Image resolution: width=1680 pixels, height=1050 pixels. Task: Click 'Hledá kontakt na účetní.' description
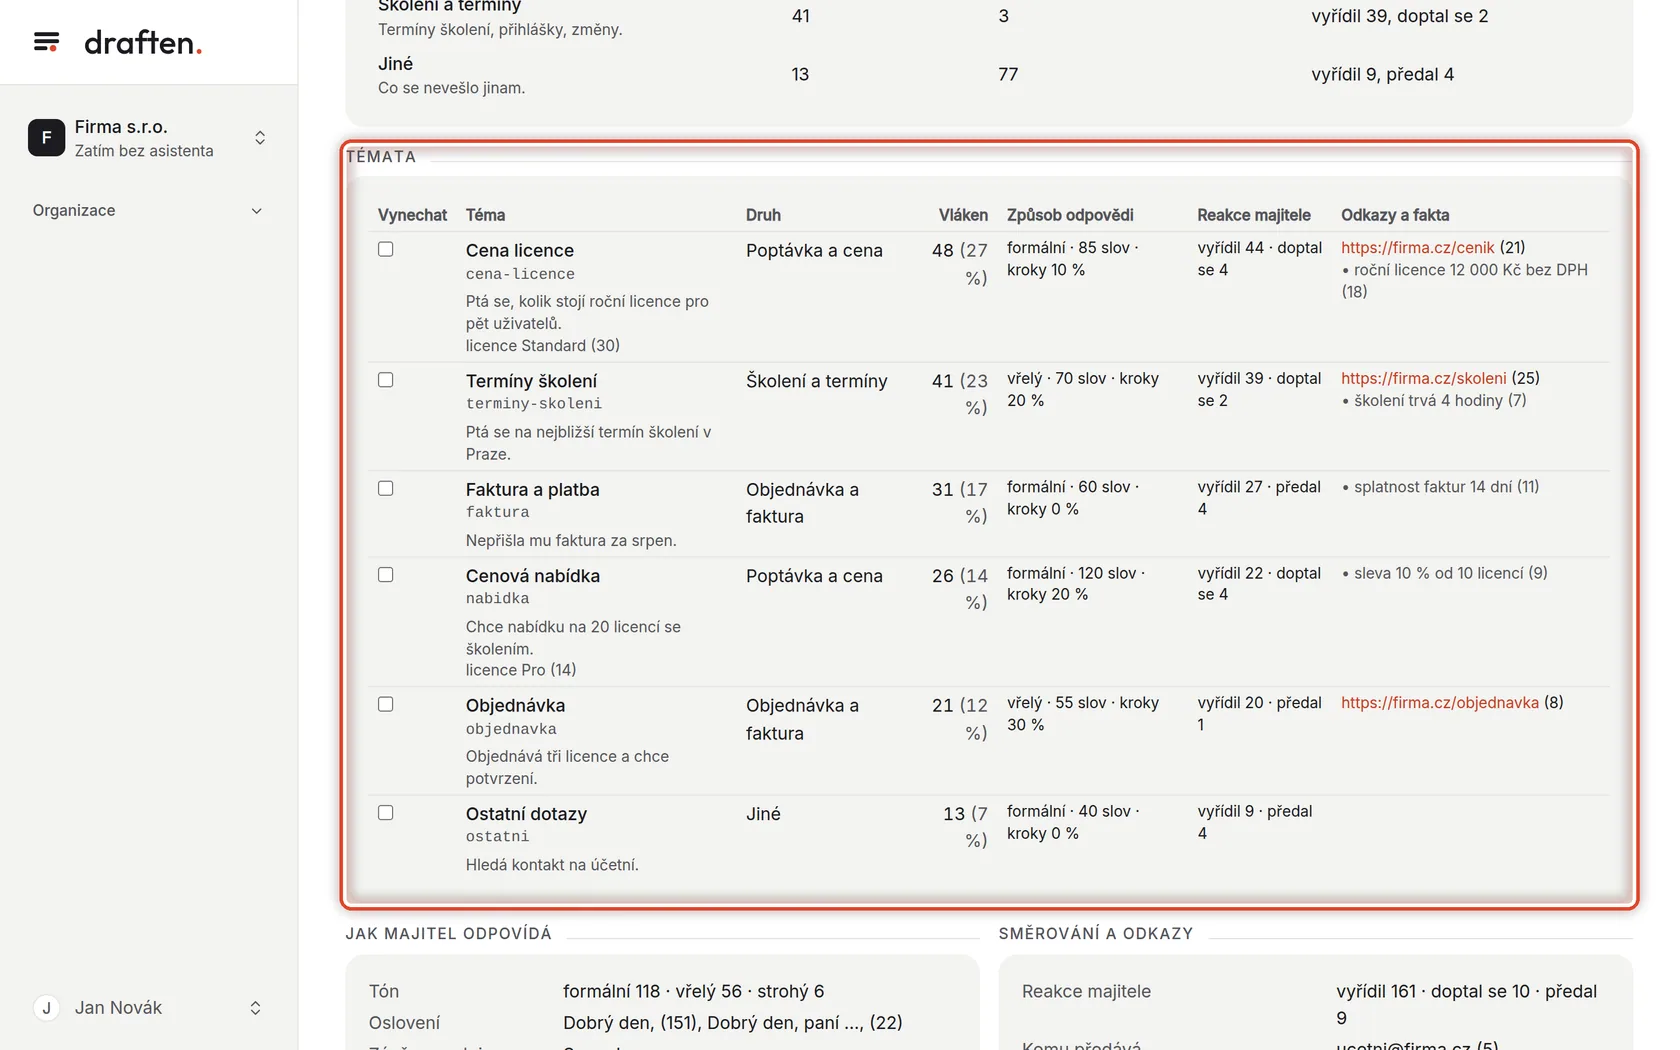[x=552, y=865]
